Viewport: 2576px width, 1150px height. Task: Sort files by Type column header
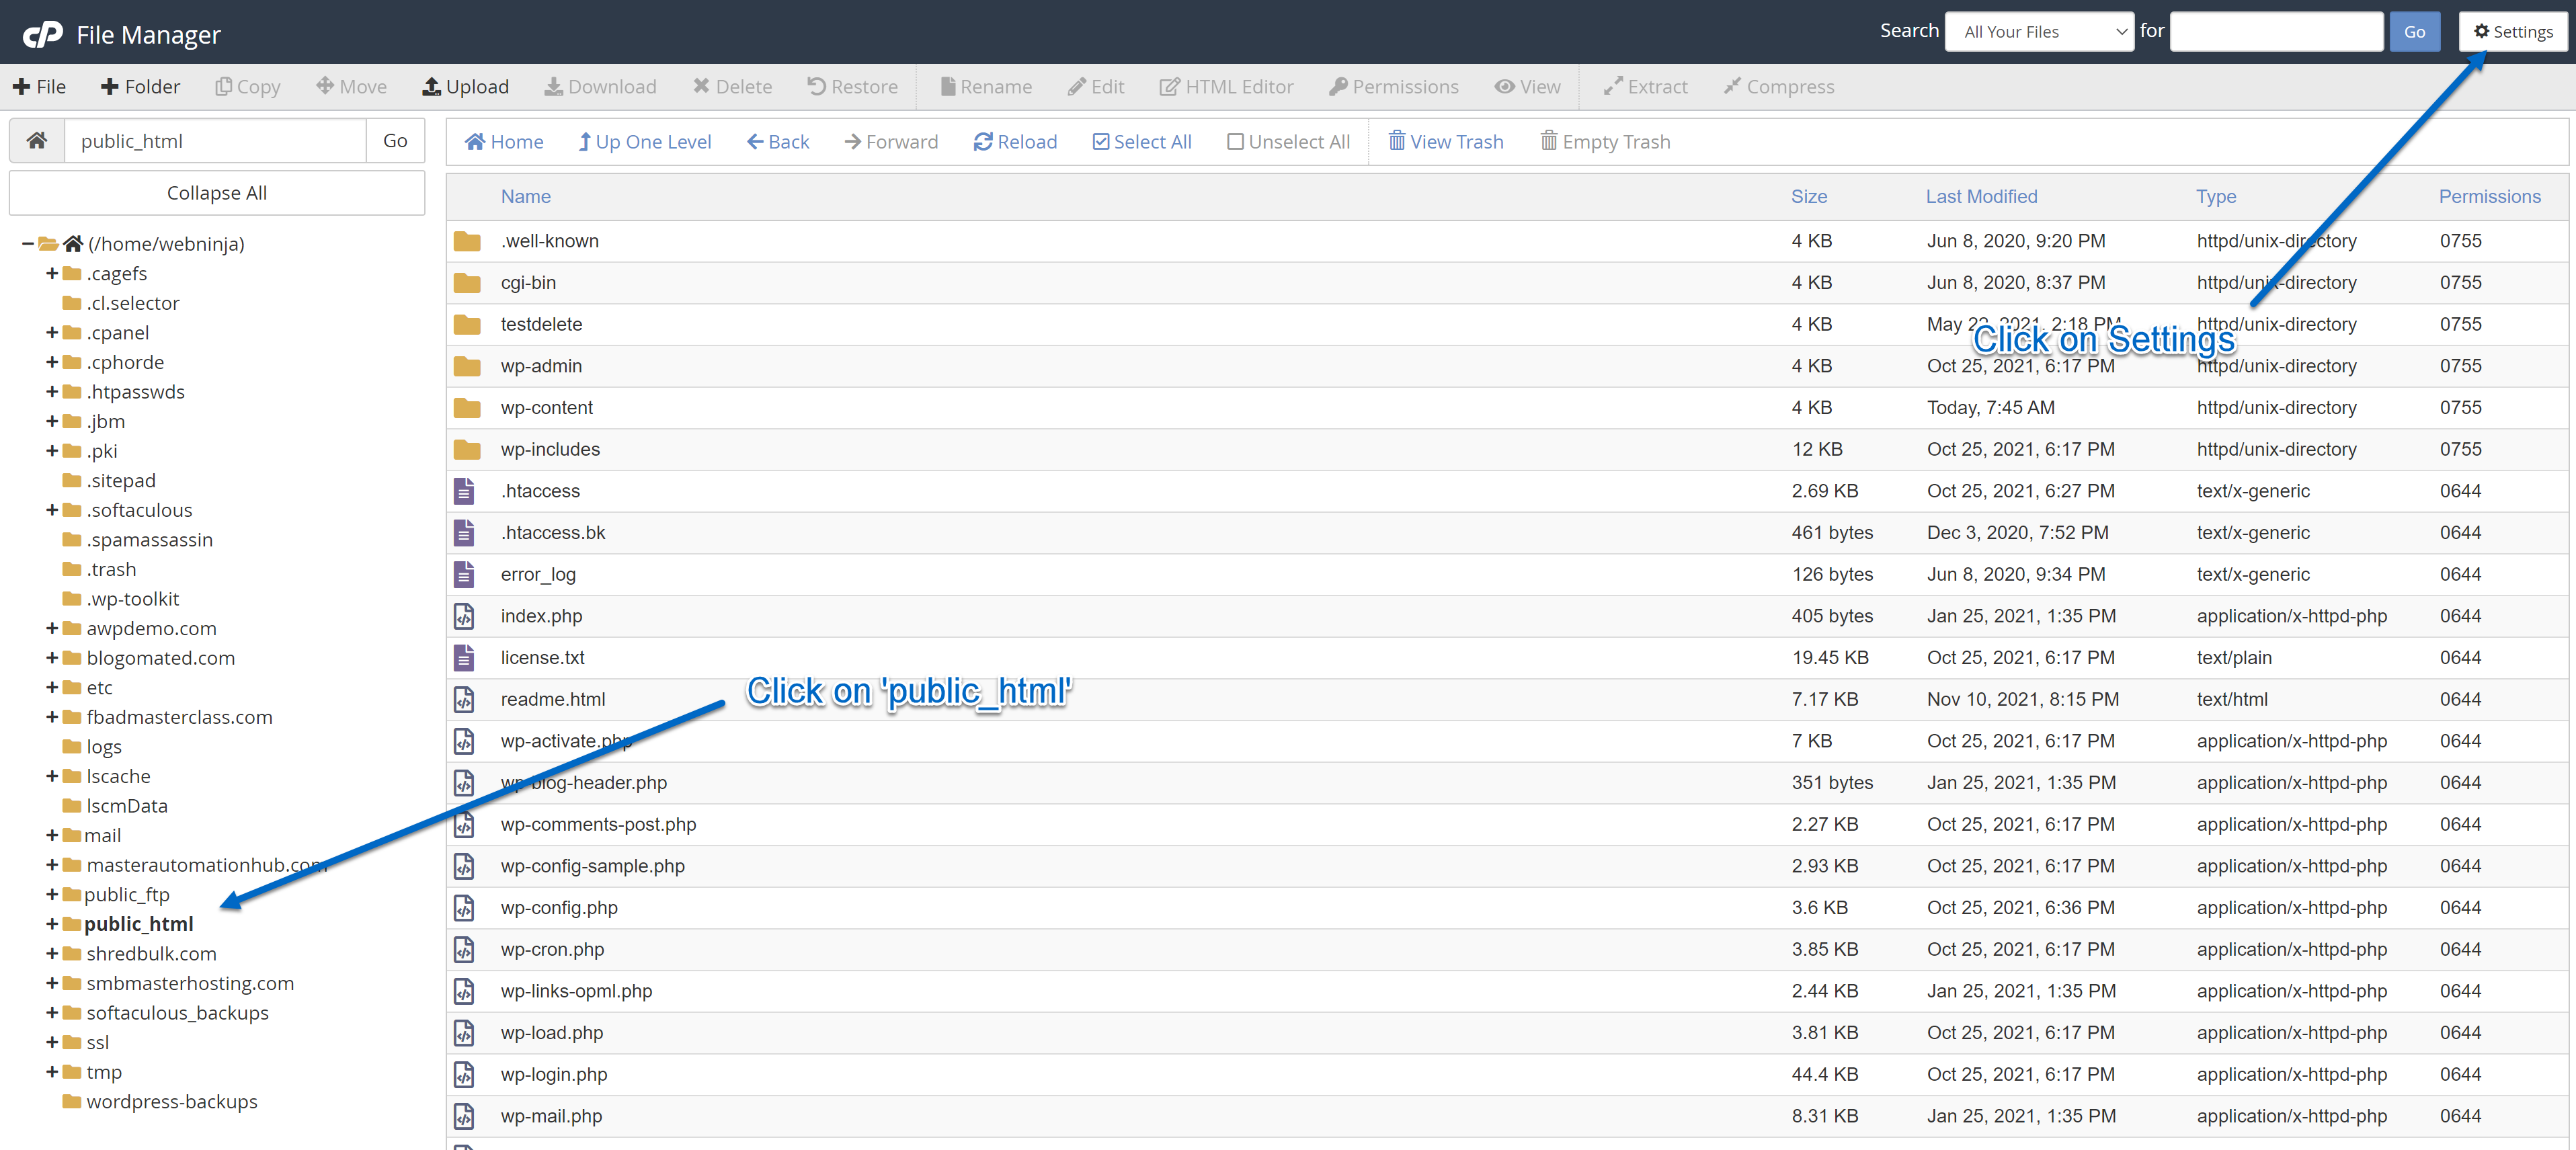point(2215,197)
